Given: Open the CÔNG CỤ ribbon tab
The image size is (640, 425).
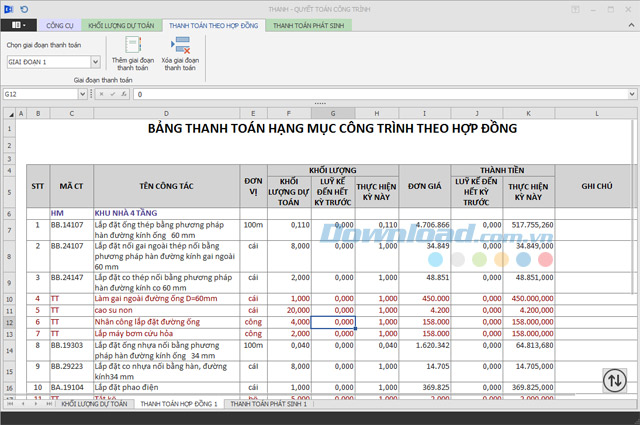Looking at the screenshot, I should point(60,25).
